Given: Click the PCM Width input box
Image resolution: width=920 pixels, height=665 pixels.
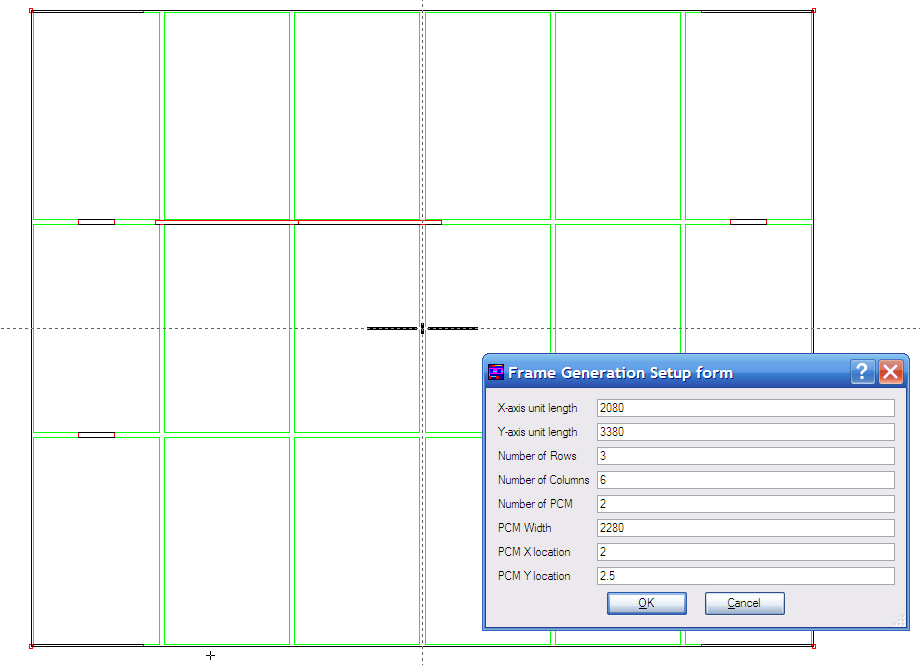Looking at the screenshot, I should point(744,528).
